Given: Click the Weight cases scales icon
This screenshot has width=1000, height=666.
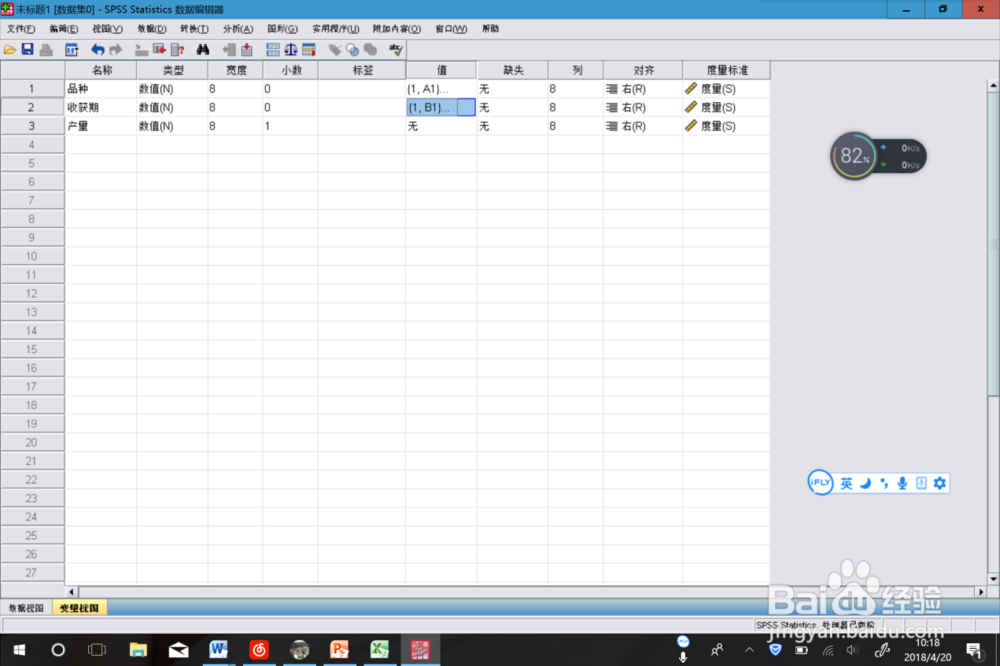Looking at the screenshot, I should (x=291, y=50).
